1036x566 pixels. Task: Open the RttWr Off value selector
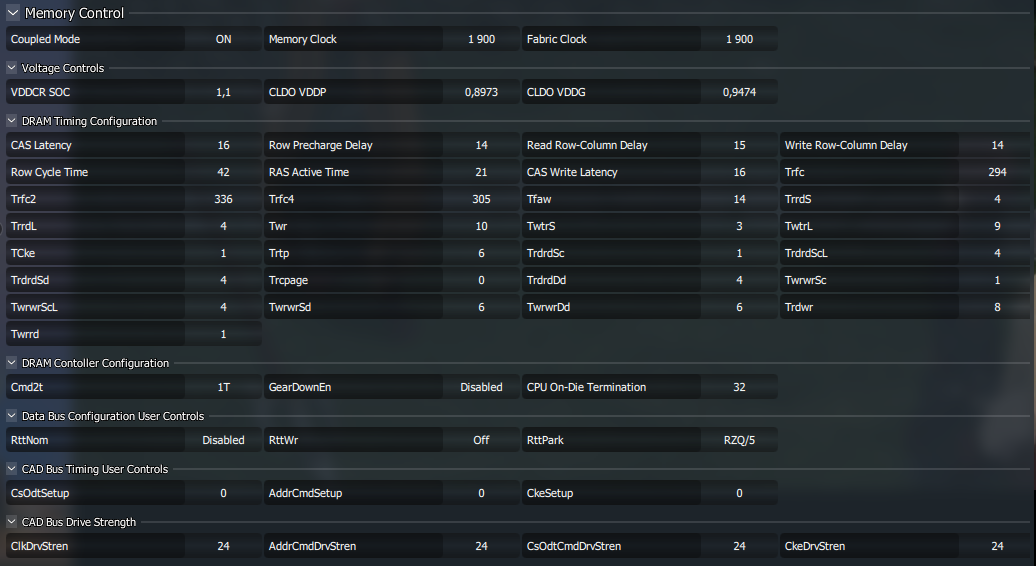click(481, 440)
